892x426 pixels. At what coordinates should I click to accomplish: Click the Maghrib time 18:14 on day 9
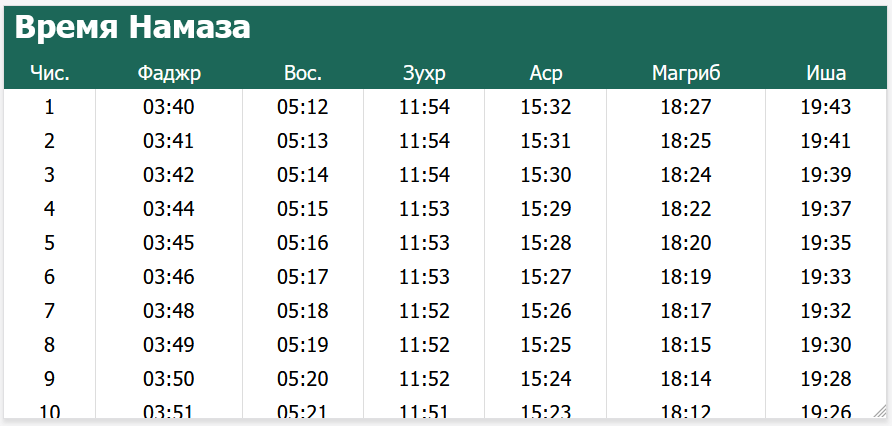pos(686,379)
